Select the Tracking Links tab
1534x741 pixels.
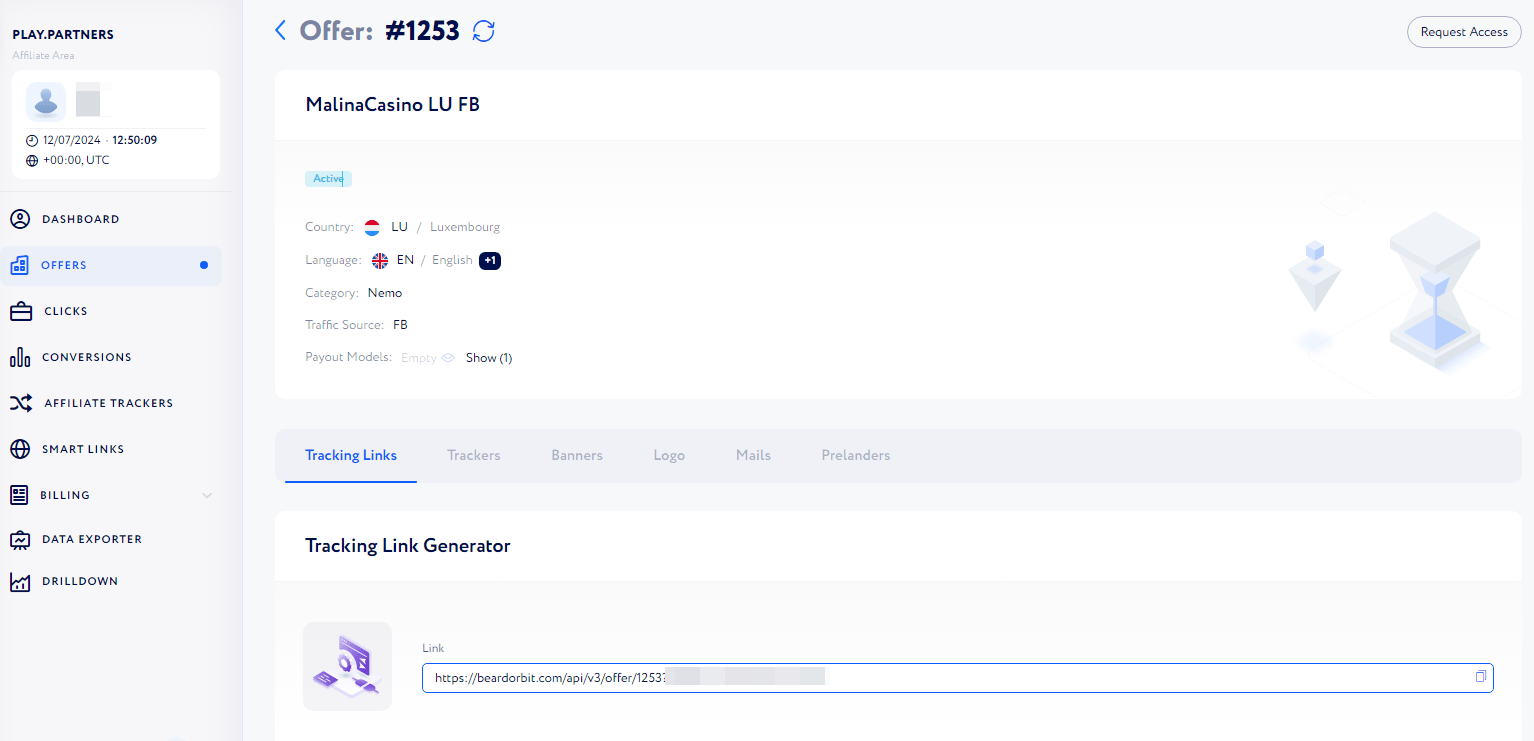pyautogui.click(x=351, y=455)
